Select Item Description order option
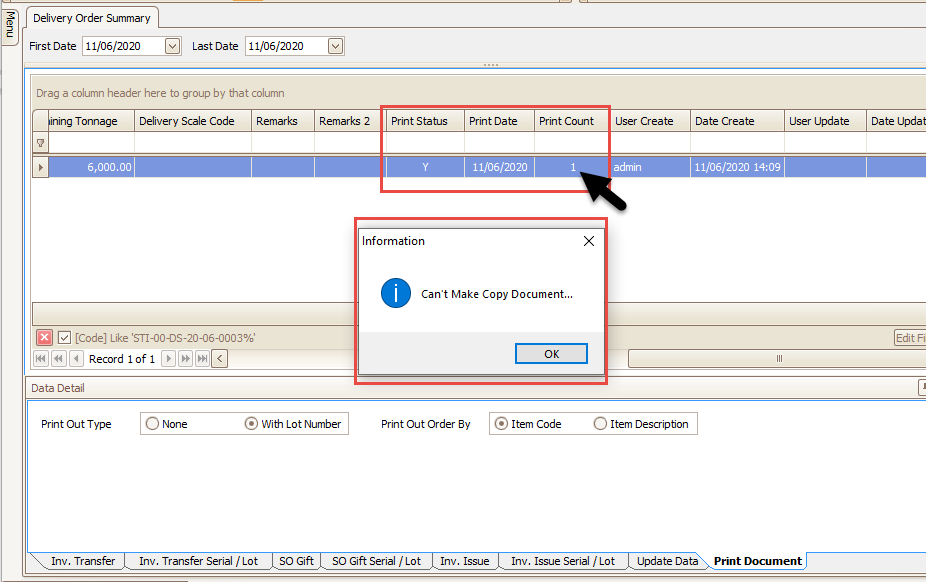926x582 pixels. pos(641,424)
